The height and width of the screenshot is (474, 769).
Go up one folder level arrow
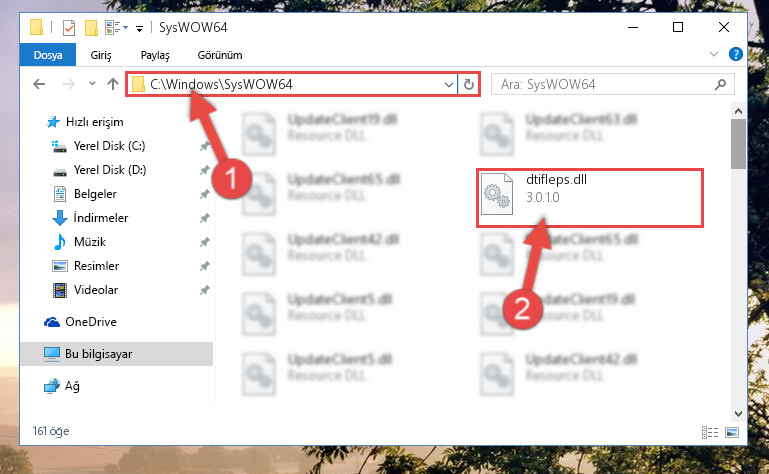point(113,84)
